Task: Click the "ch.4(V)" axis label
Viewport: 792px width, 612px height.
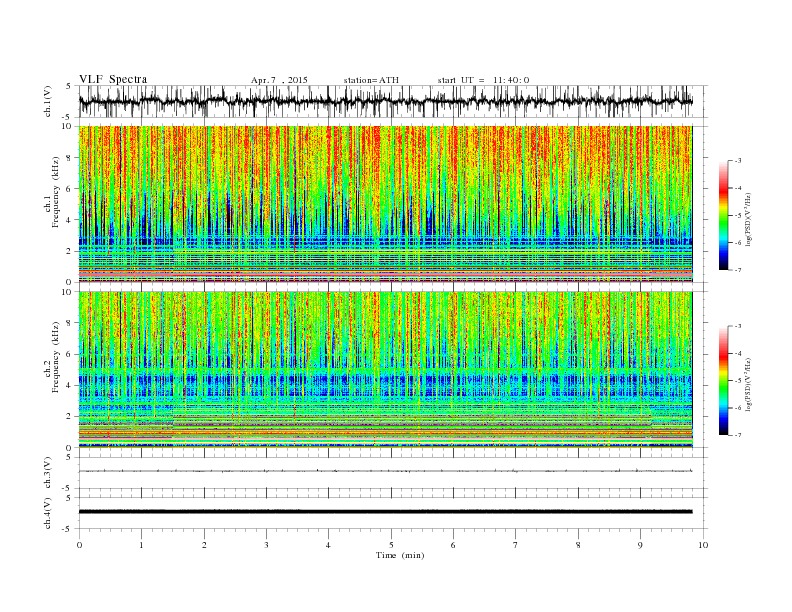Action: click(x=48, y=513)
